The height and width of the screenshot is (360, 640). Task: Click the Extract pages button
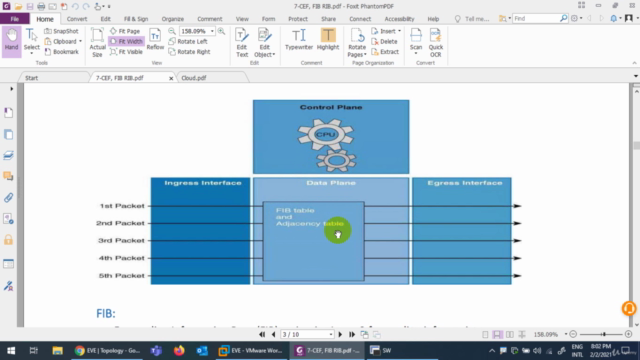385,52
